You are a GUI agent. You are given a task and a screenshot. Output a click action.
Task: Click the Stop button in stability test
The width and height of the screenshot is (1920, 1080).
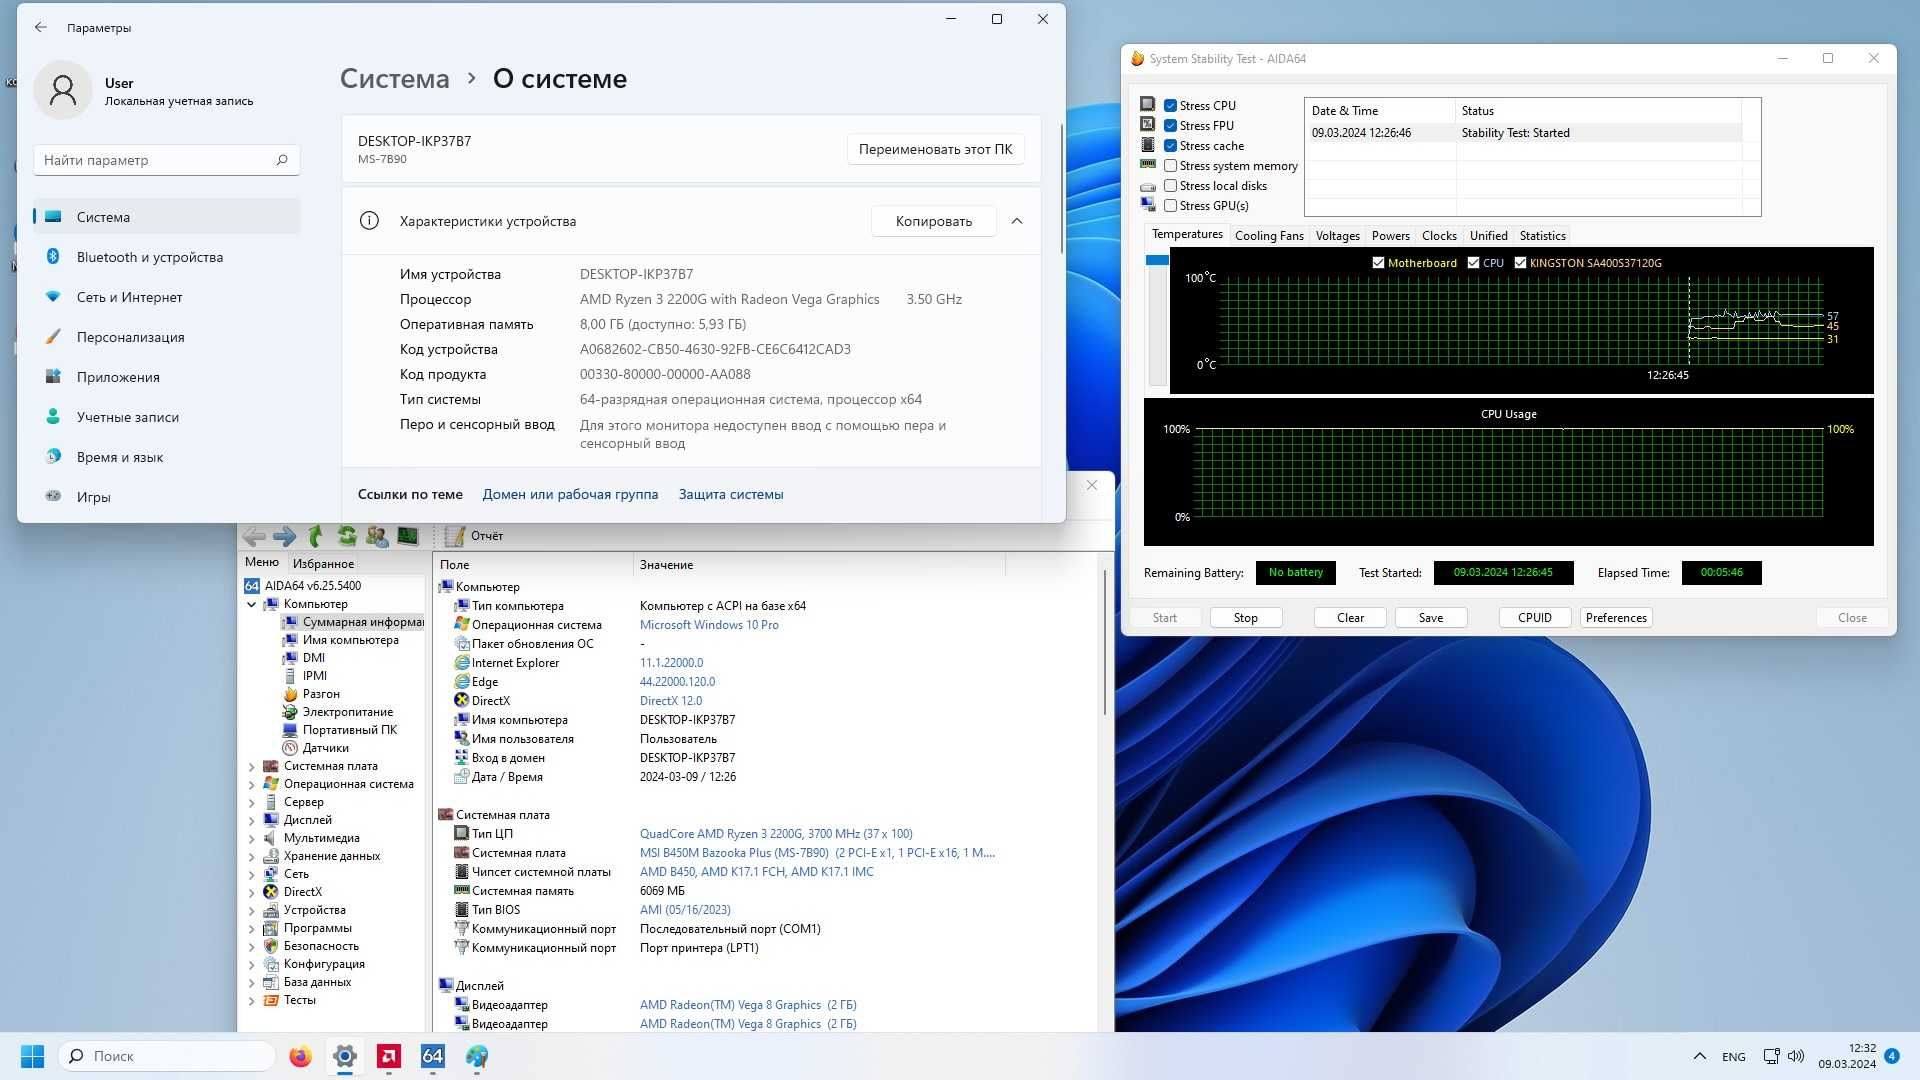pyautogui.click(x=1245, y=618)
